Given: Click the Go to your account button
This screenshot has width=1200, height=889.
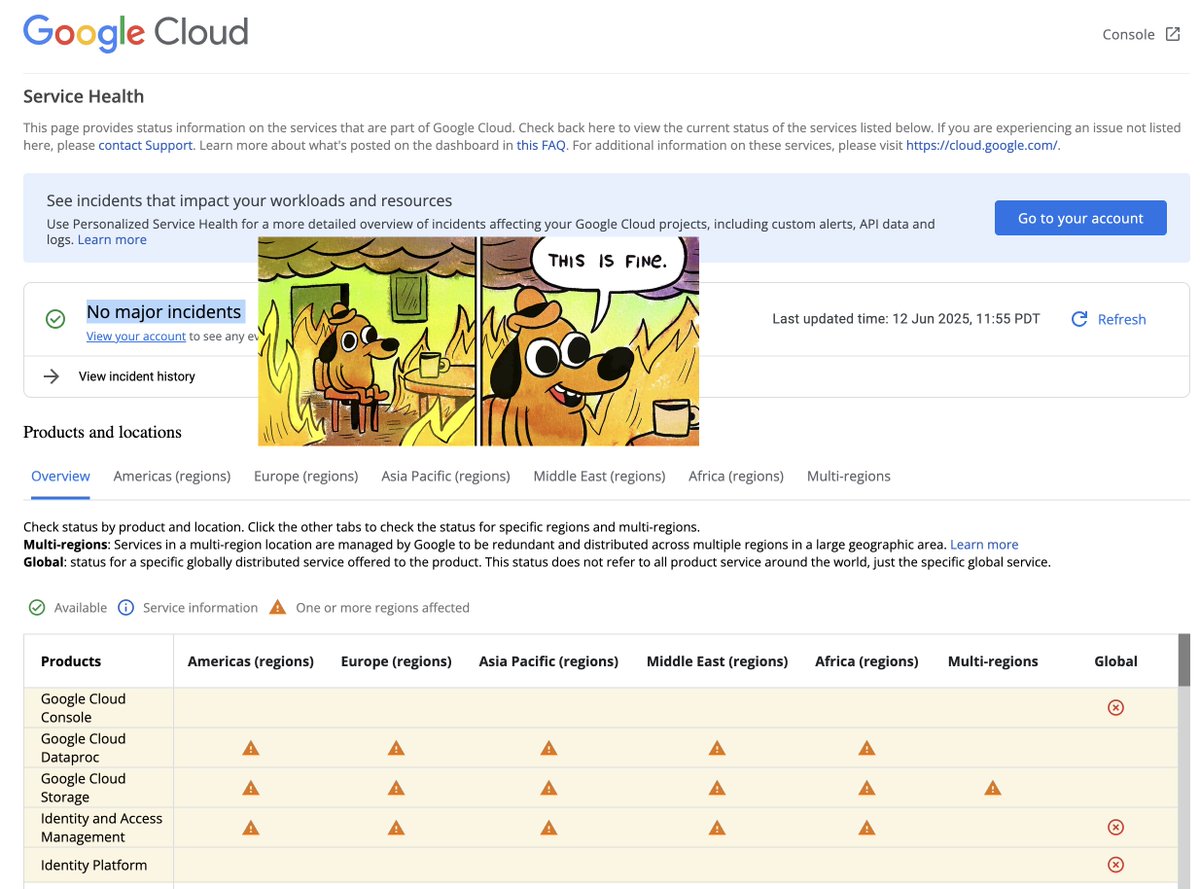Looking at the screenshot, I should [1081, 218].
